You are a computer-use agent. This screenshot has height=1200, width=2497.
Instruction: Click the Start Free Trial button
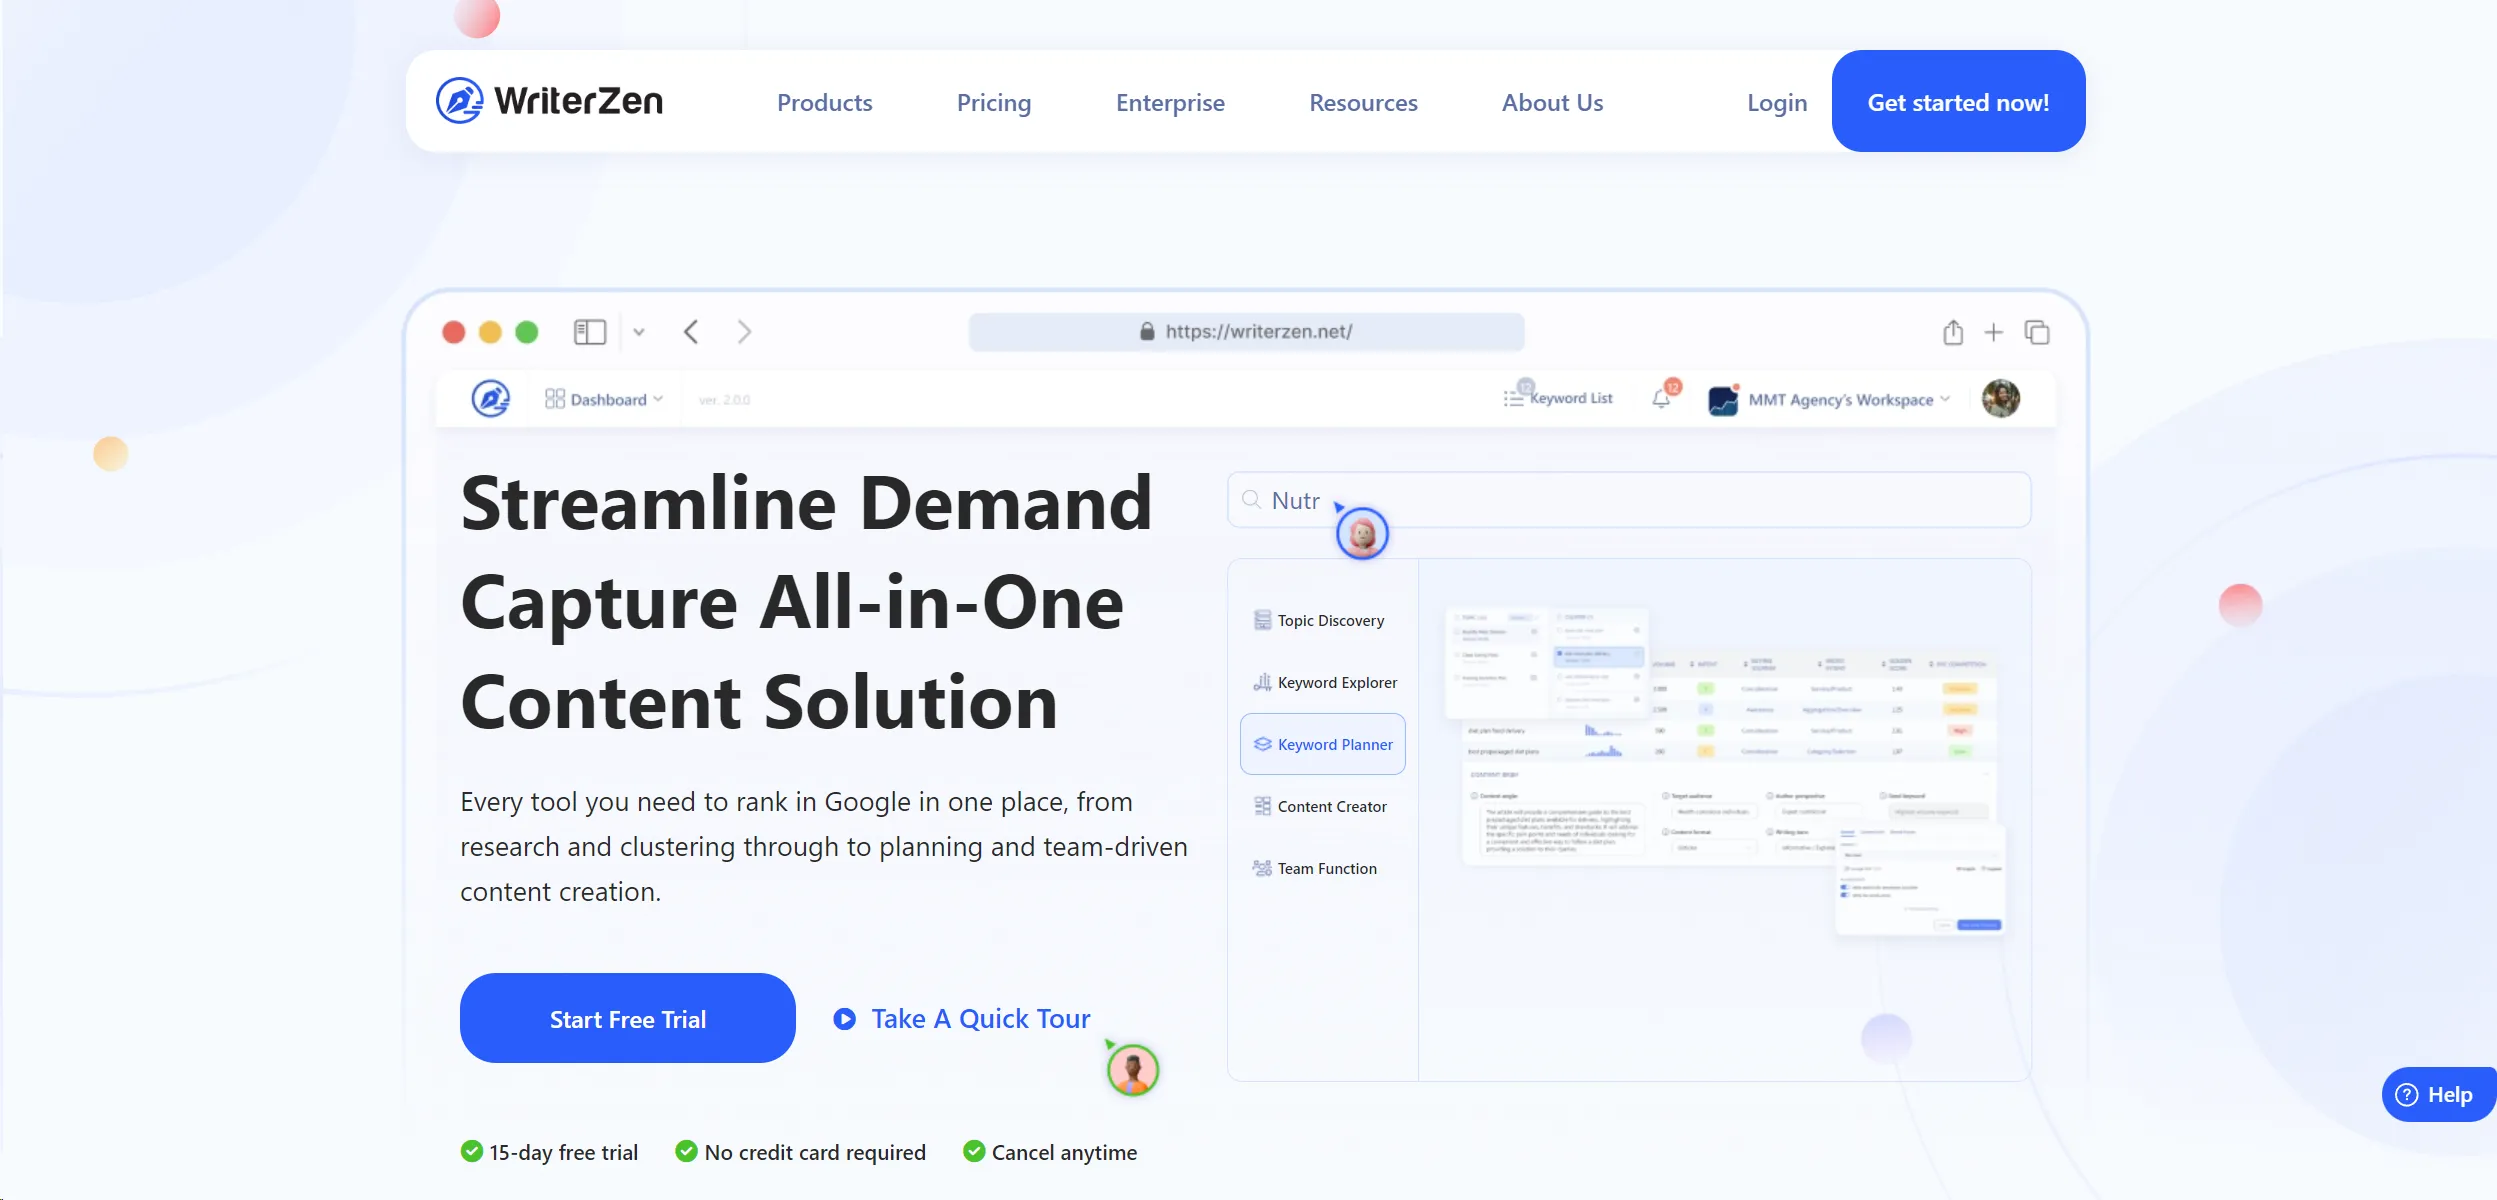point(627,1018)
